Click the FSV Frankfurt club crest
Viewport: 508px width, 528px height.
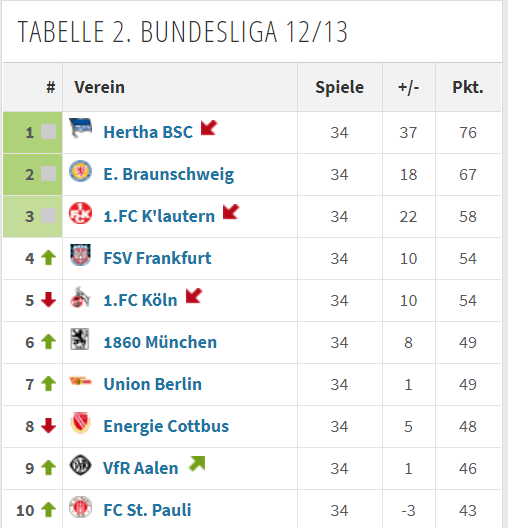click(x=80, y=255)
